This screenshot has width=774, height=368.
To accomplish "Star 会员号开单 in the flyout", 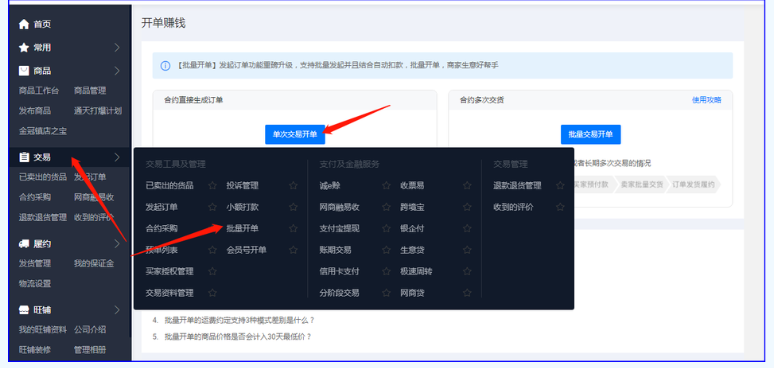I will click(x=293, y=250).
